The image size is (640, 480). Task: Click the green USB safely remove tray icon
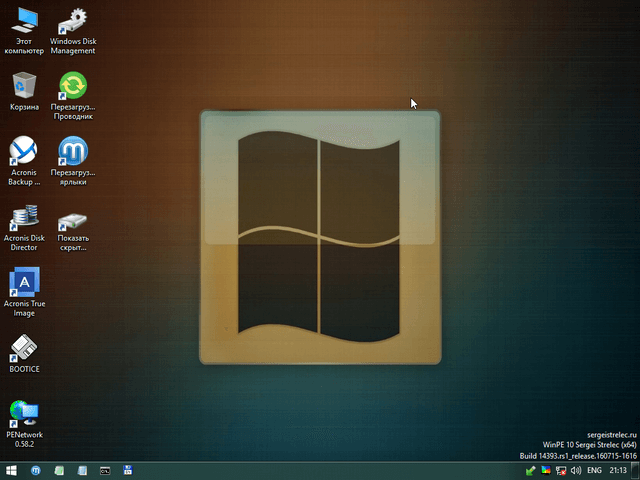(531, 470)
